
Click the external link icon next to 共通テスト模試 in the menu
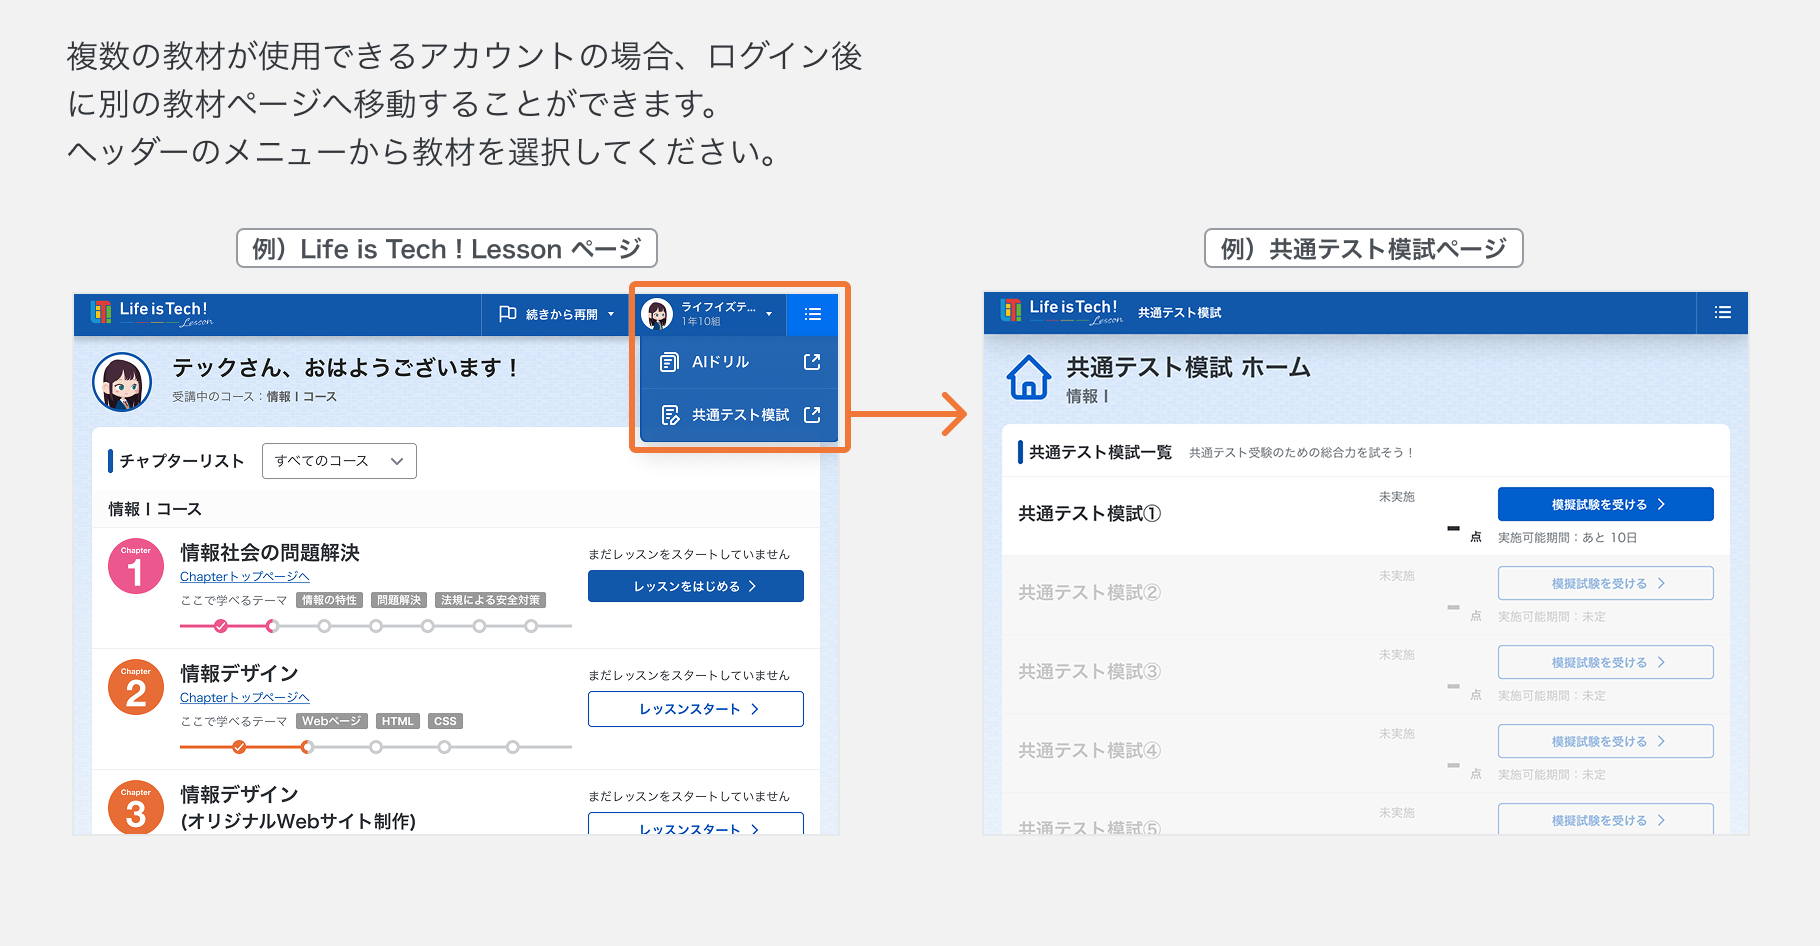click(812, 415)
